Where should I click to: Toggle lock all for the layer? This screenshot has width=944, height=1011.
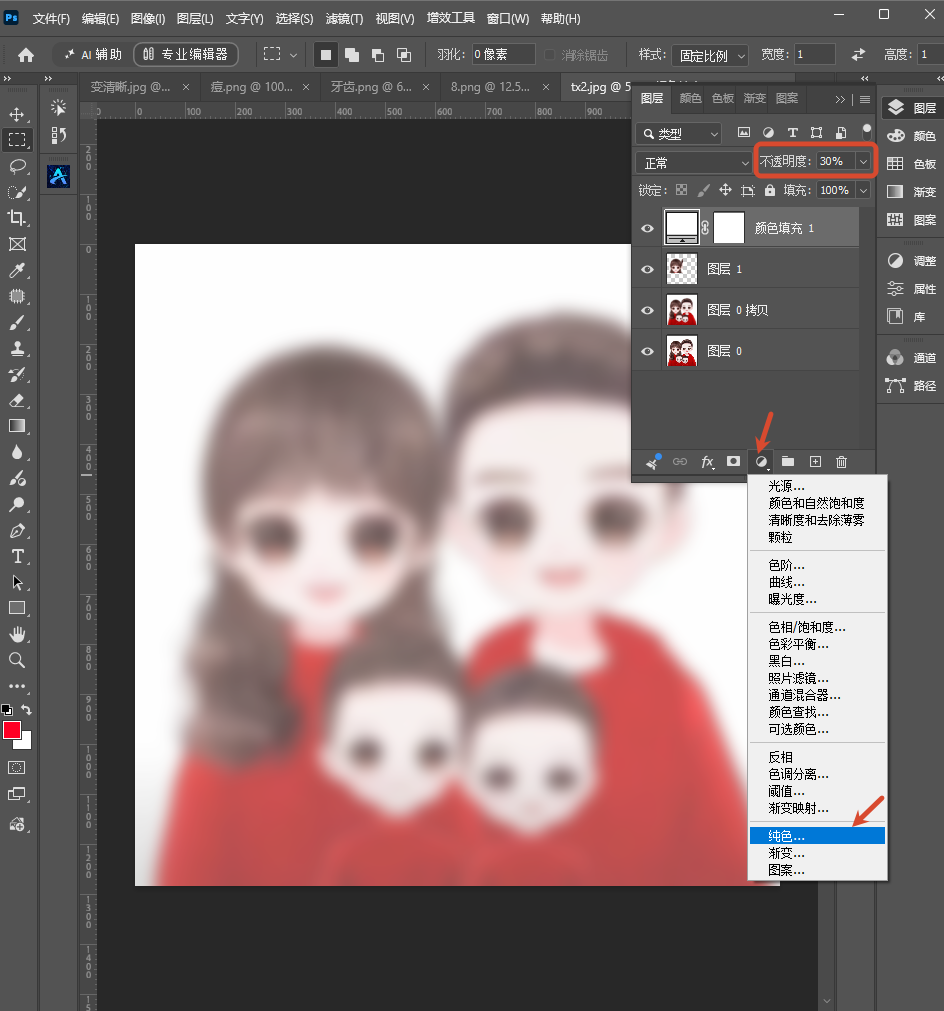click(x=770, y=190)
